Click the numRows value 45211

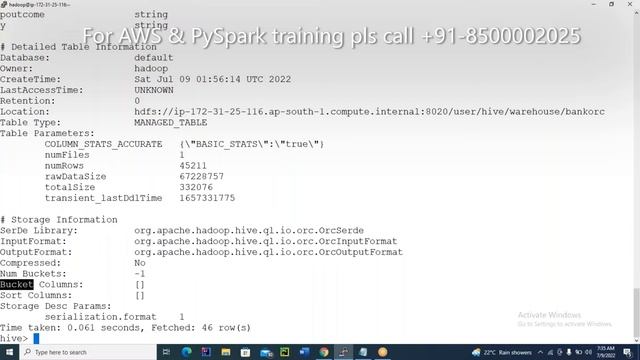pos(193,166)
